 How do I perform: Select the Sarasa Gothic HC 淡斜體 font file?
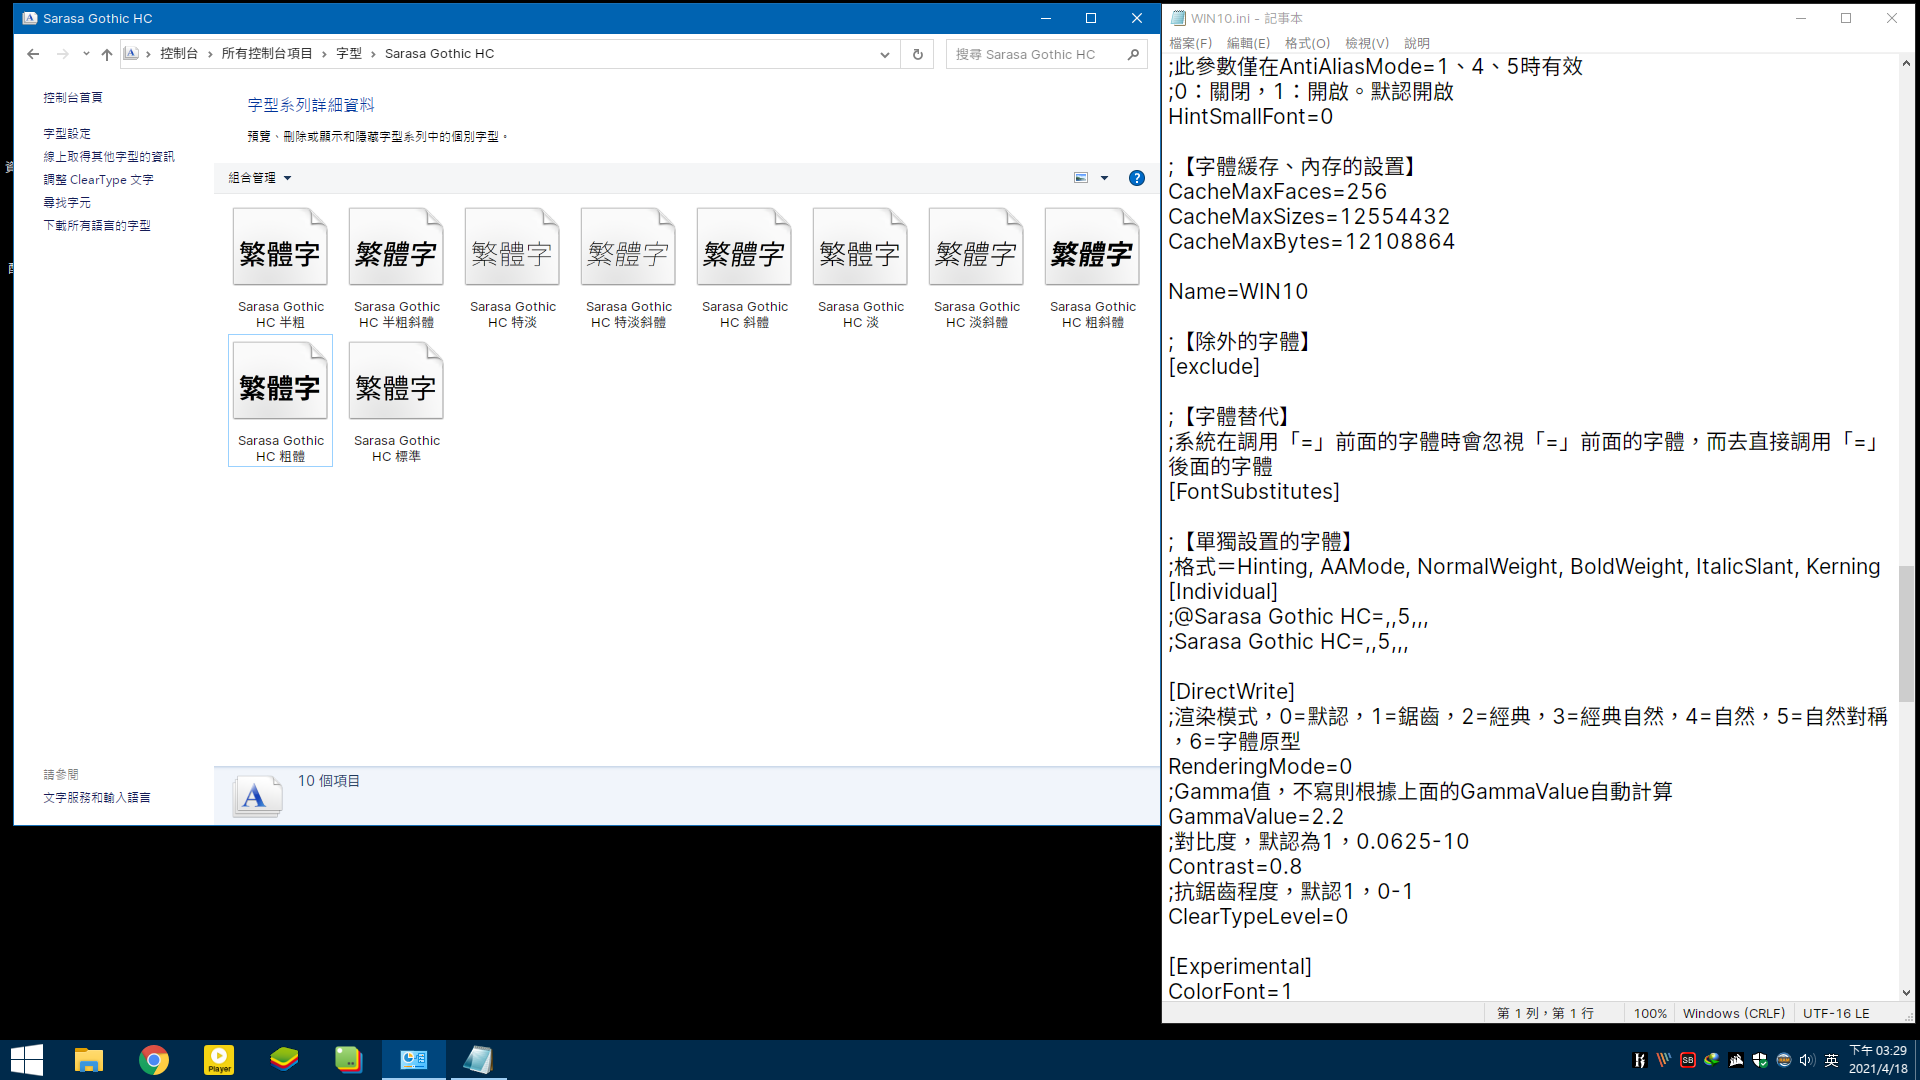pos(976,268)
